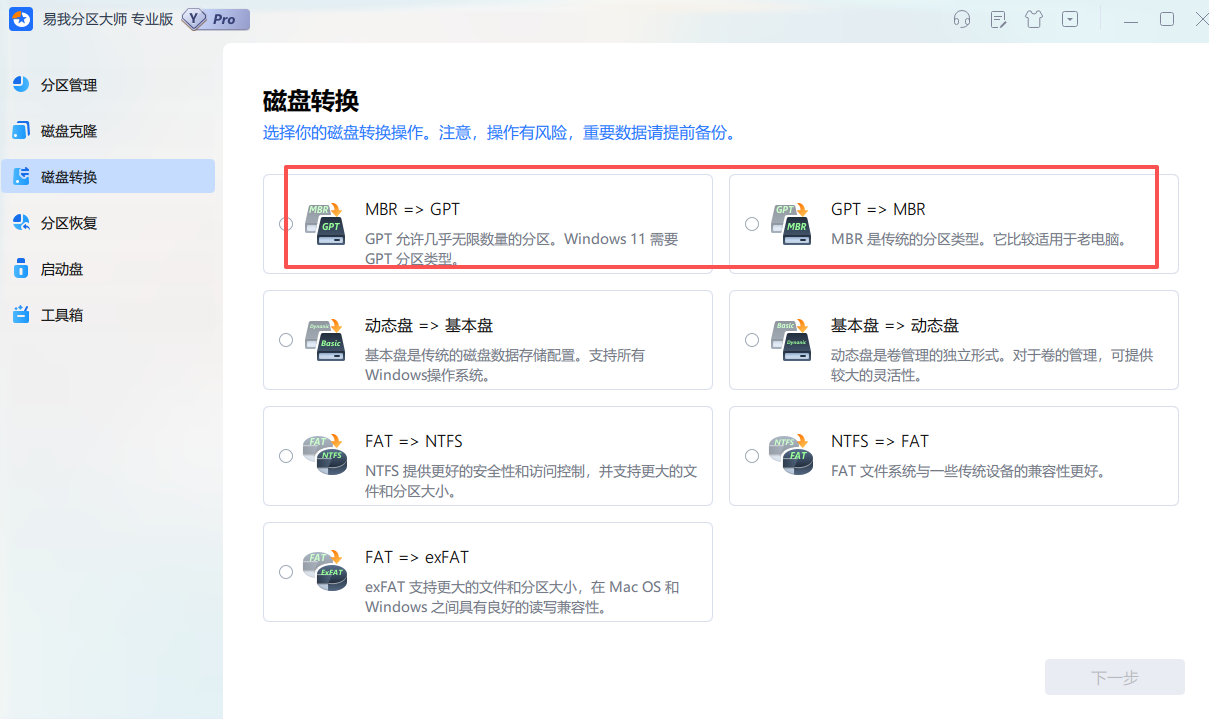
Task: Click the Pro badge next to title
Action: tap(214, 19)
